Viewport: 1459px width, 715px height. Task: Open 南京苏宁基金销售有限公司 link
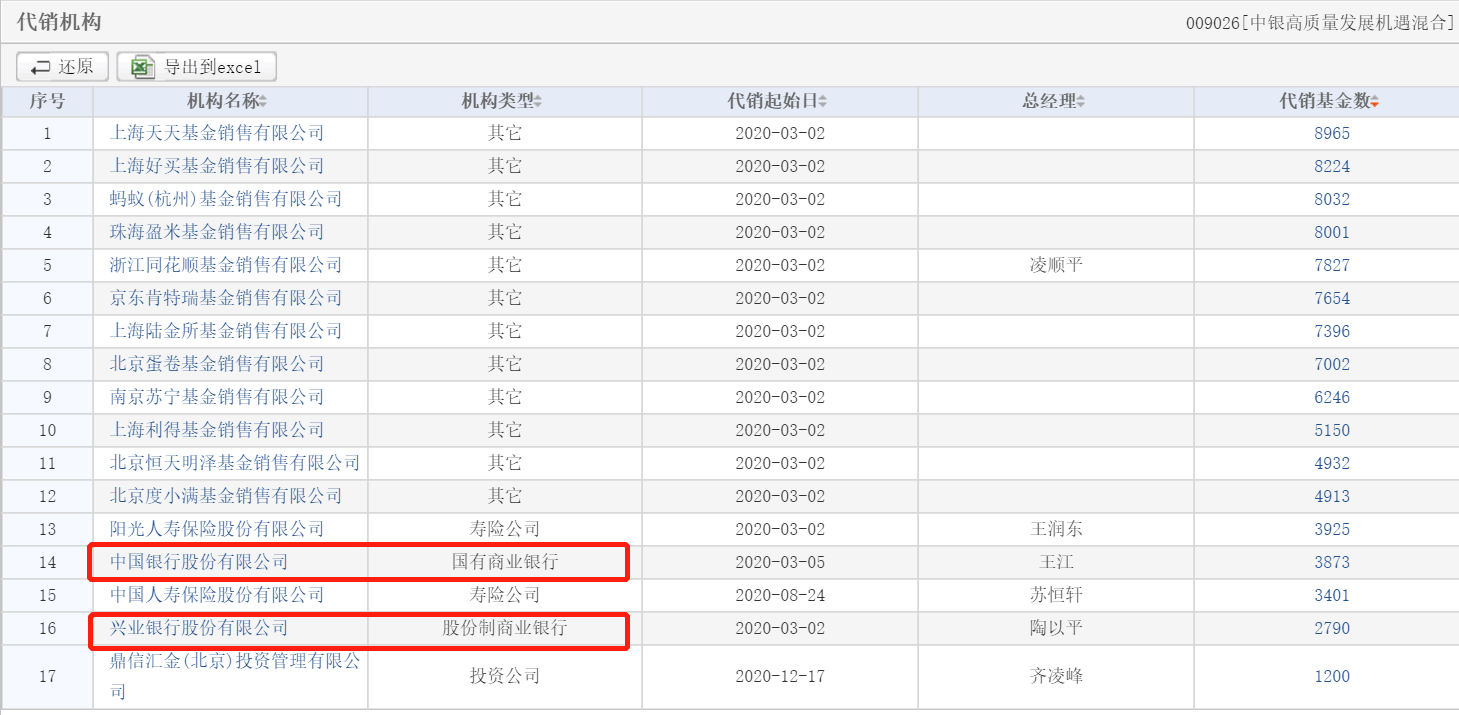pos(217,397)
